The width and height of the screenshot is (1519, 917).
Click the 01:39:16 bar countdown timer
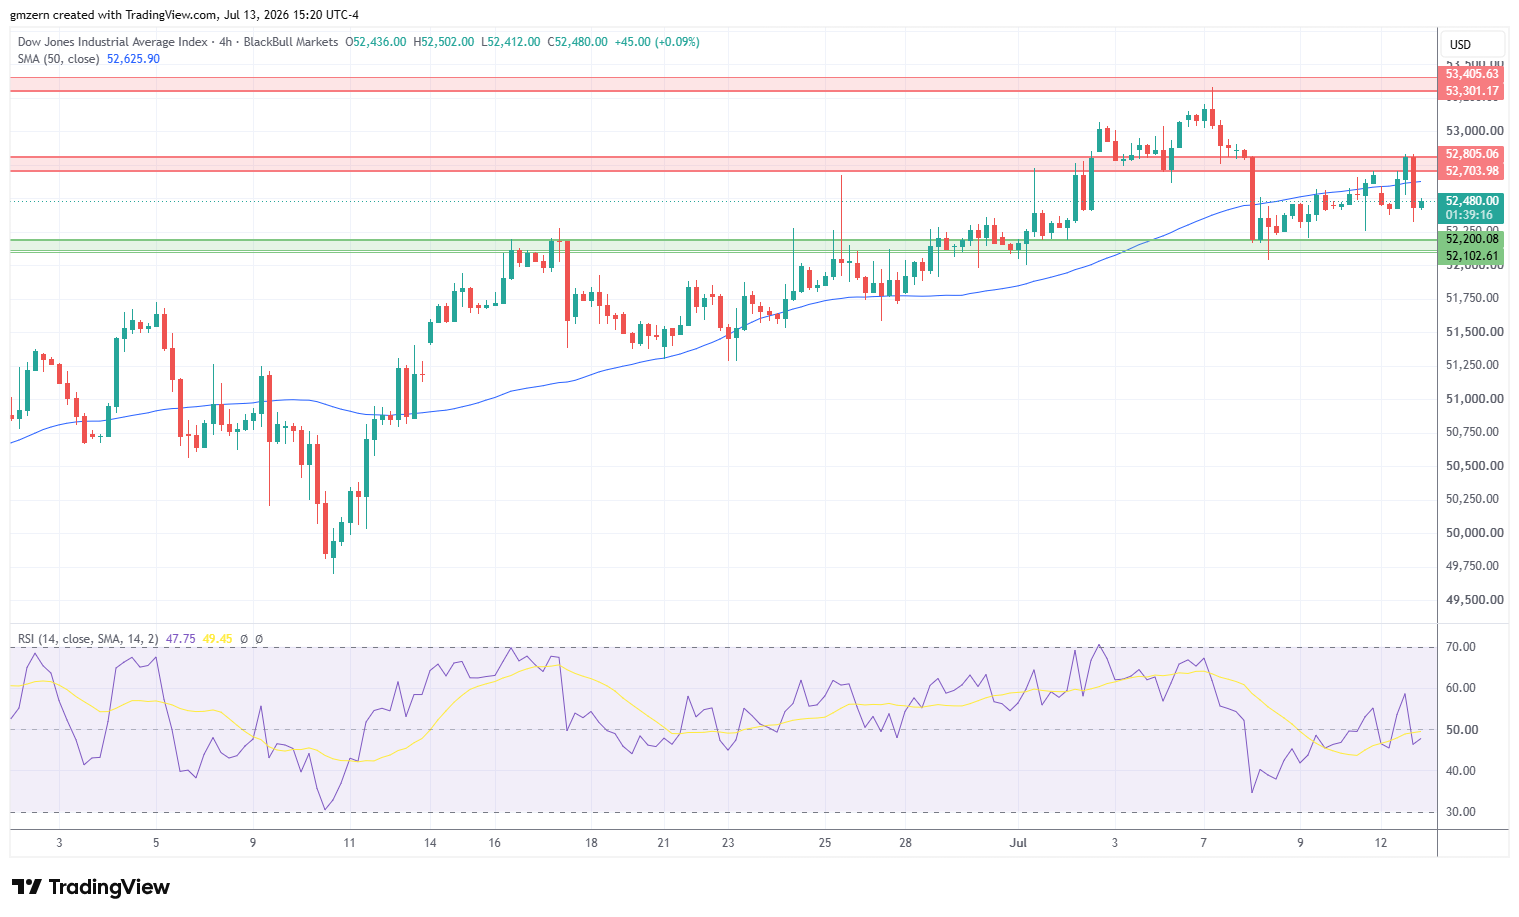tap(1469, 215)
